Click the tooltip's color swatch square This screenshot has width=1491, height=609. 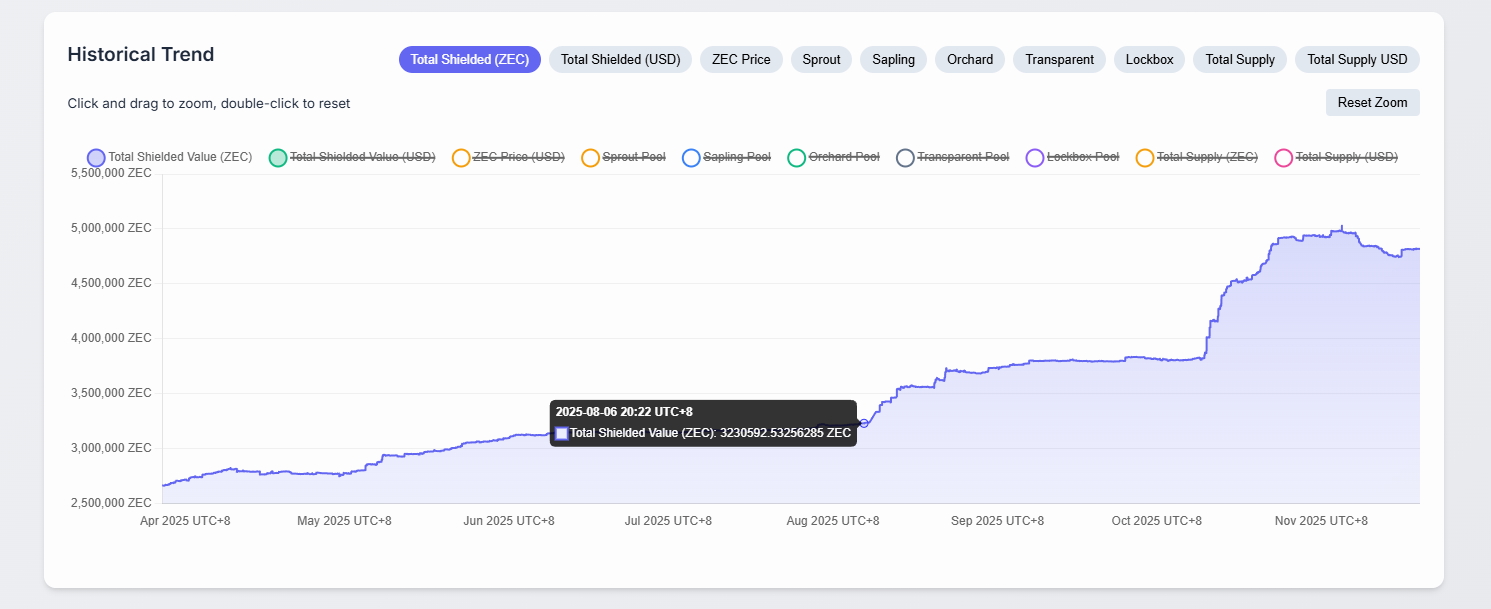(x=562, y=433)
